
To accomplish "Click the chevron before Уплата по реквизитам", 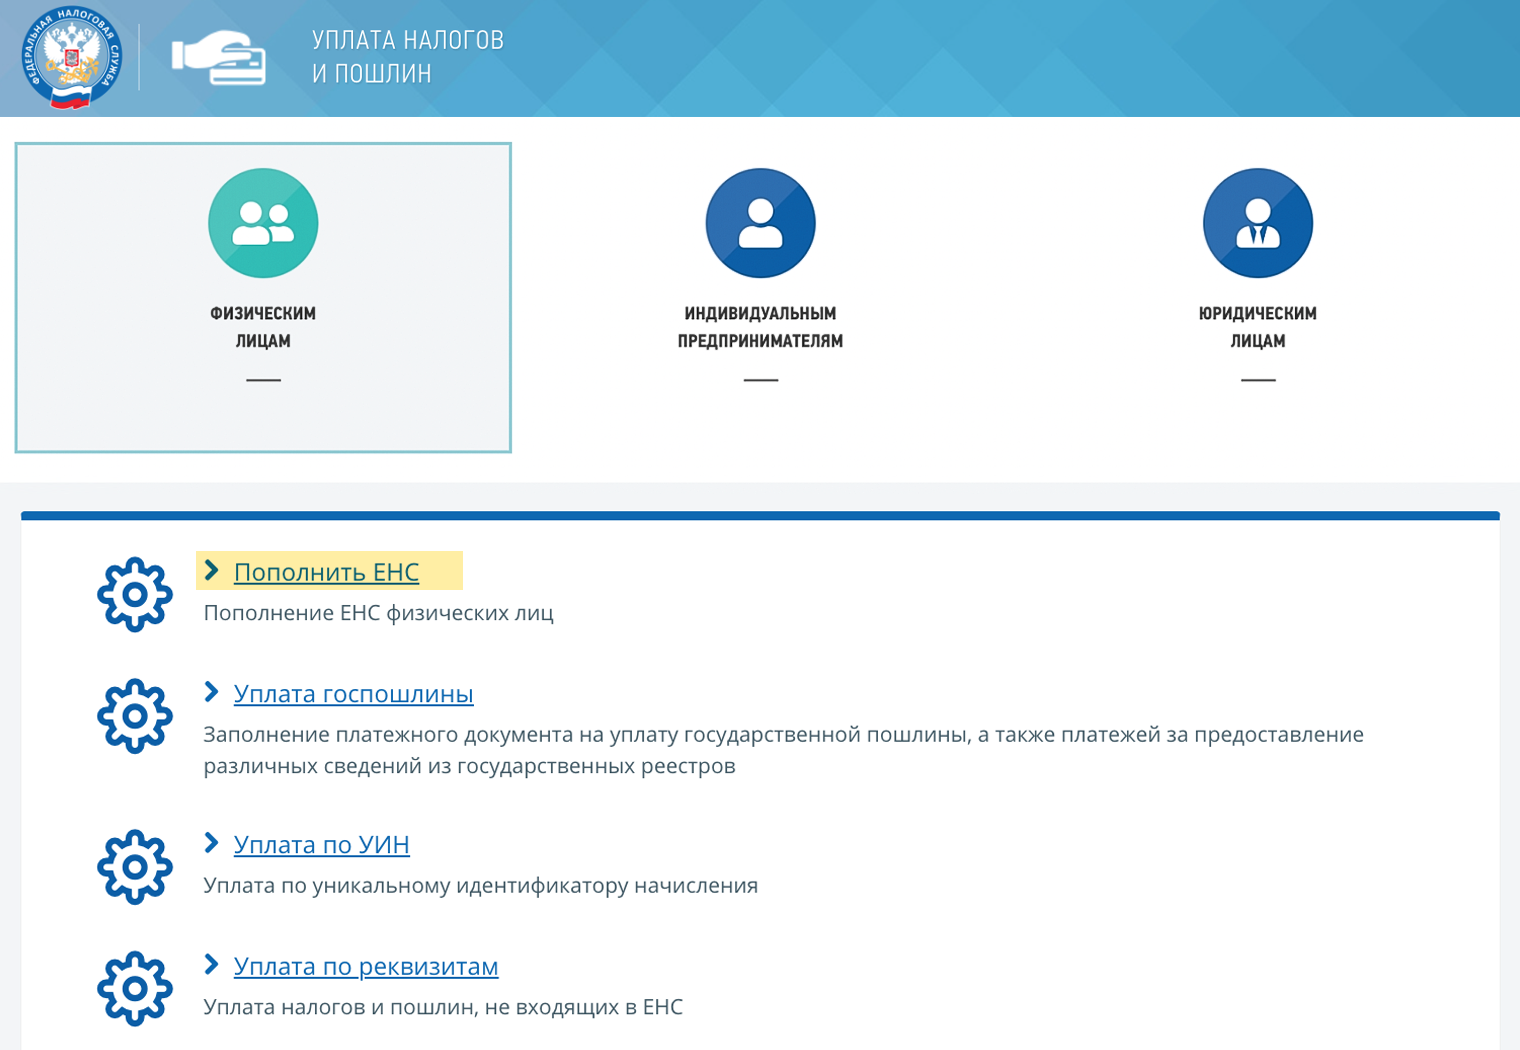I will click(211, 964).
